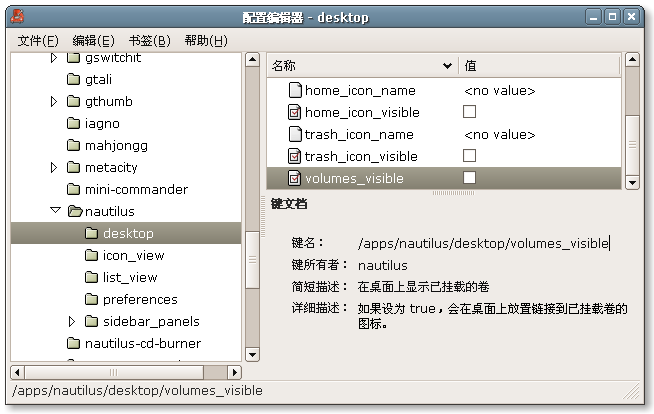The height and width of the screenshot is (414, 654).
Task: Click the gtali folder icon
Action: [73, 79]
